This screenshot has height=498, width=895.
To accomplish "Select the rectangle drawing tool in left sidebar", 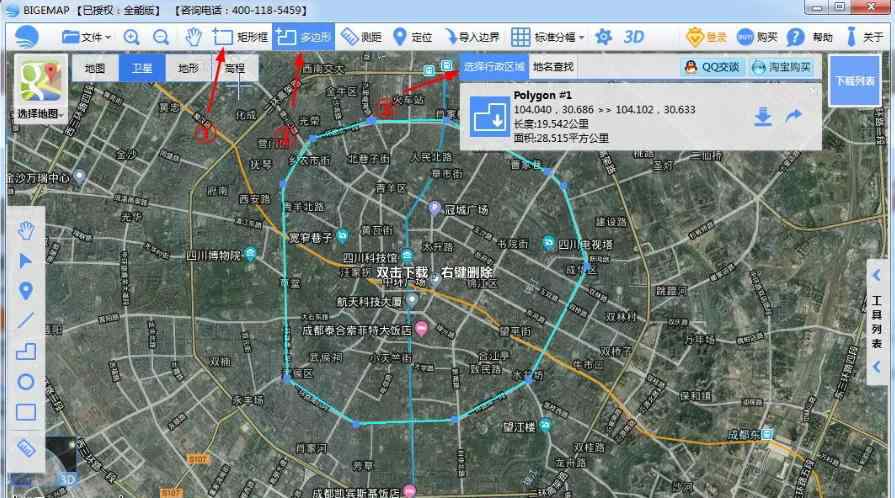I will [26, 412].
